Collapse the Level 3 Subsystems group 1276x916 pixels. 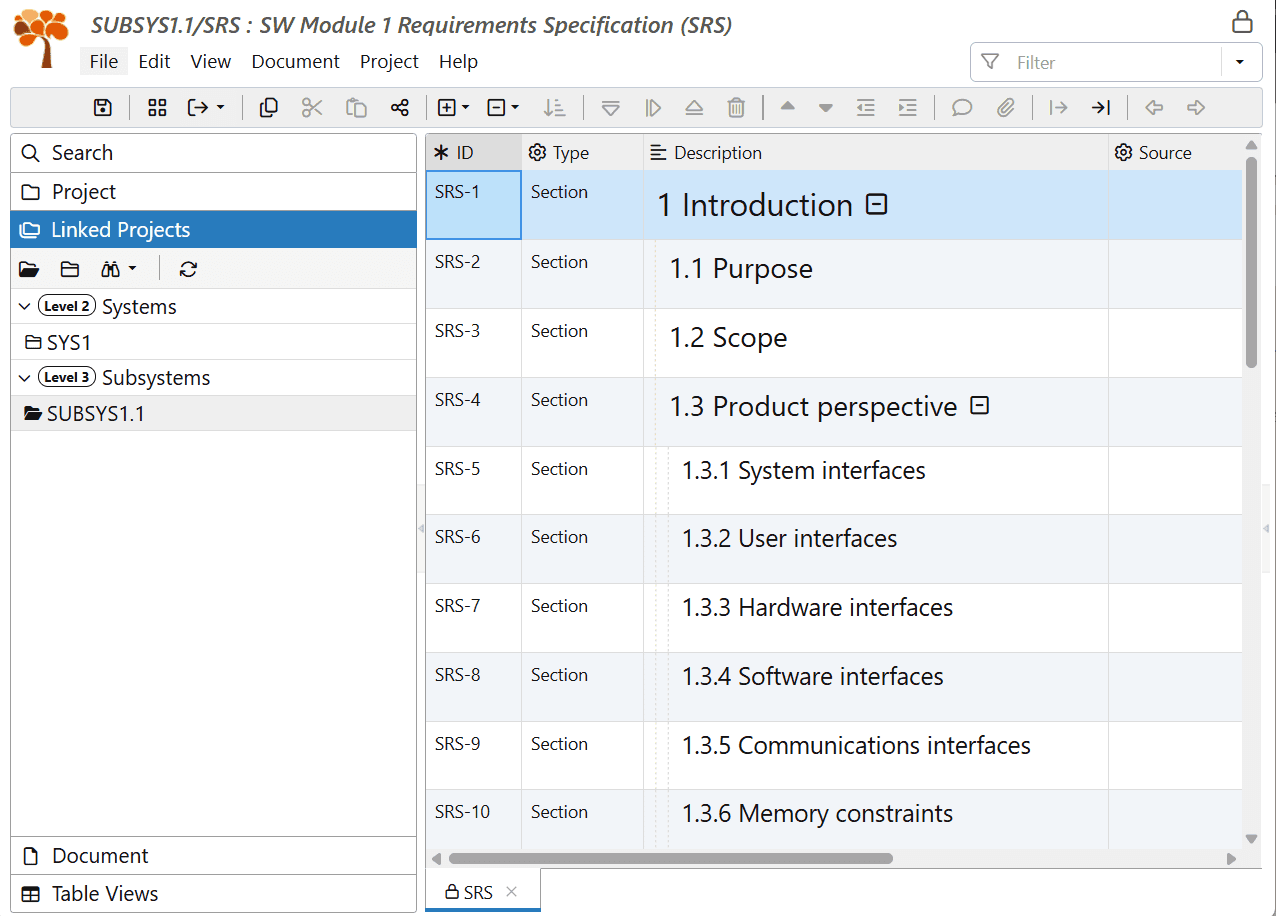24,377
